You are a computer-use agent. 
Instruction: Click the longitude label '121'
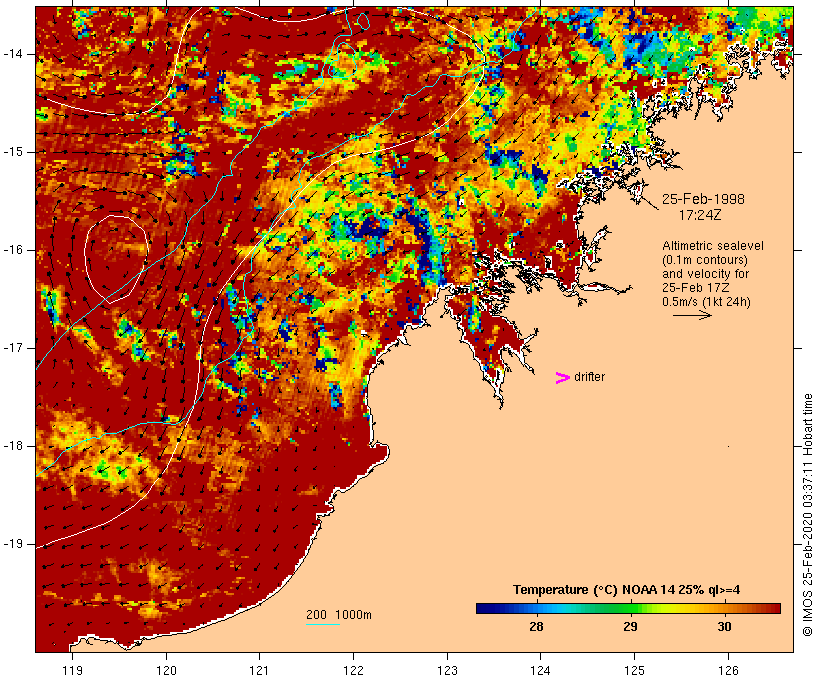[x=259, y=670]
